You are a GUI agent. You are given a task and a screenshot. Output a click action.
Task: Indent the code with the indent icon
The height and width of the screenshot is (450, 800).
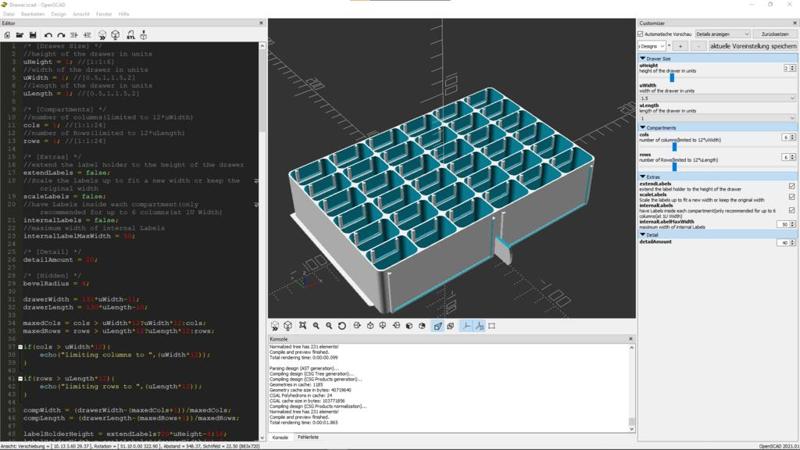click(87, 35)
